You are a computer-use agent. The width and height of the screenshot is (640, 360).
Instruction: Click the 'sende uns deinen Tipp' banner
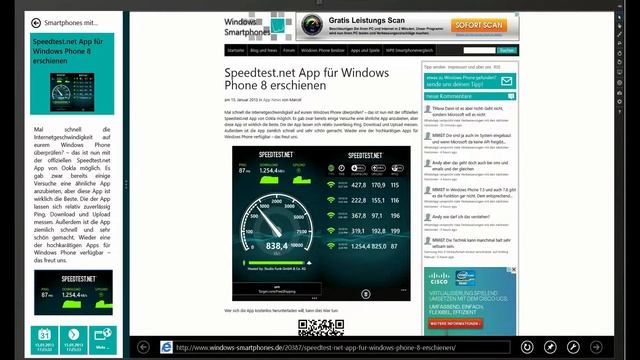[x=470, y=81]
